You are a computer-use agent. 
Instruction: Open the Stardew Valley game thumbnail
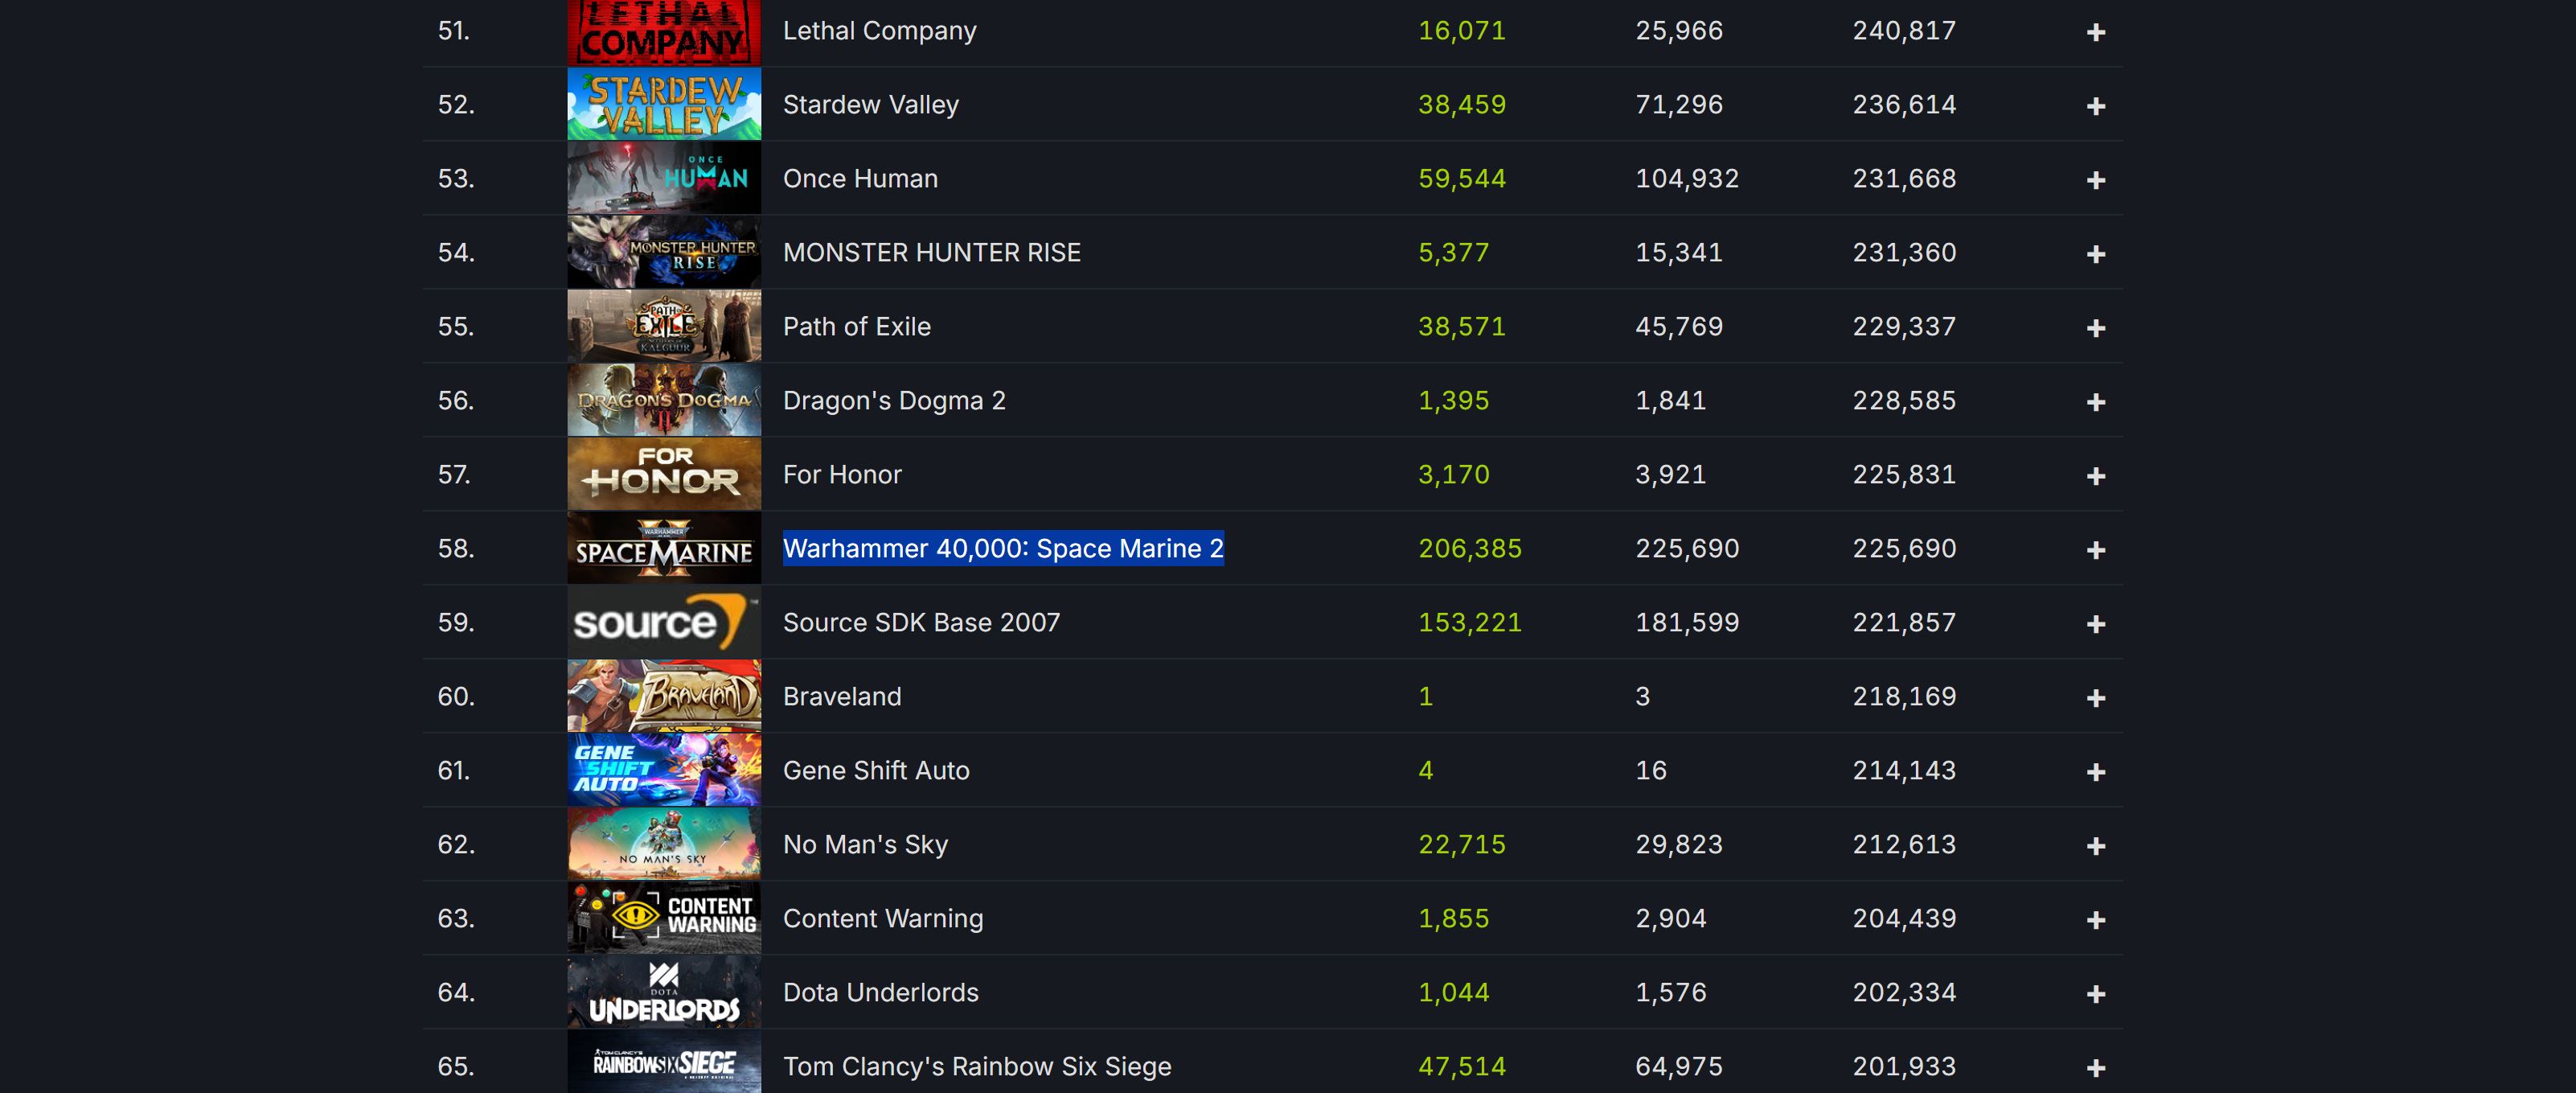tap(664, 104)
